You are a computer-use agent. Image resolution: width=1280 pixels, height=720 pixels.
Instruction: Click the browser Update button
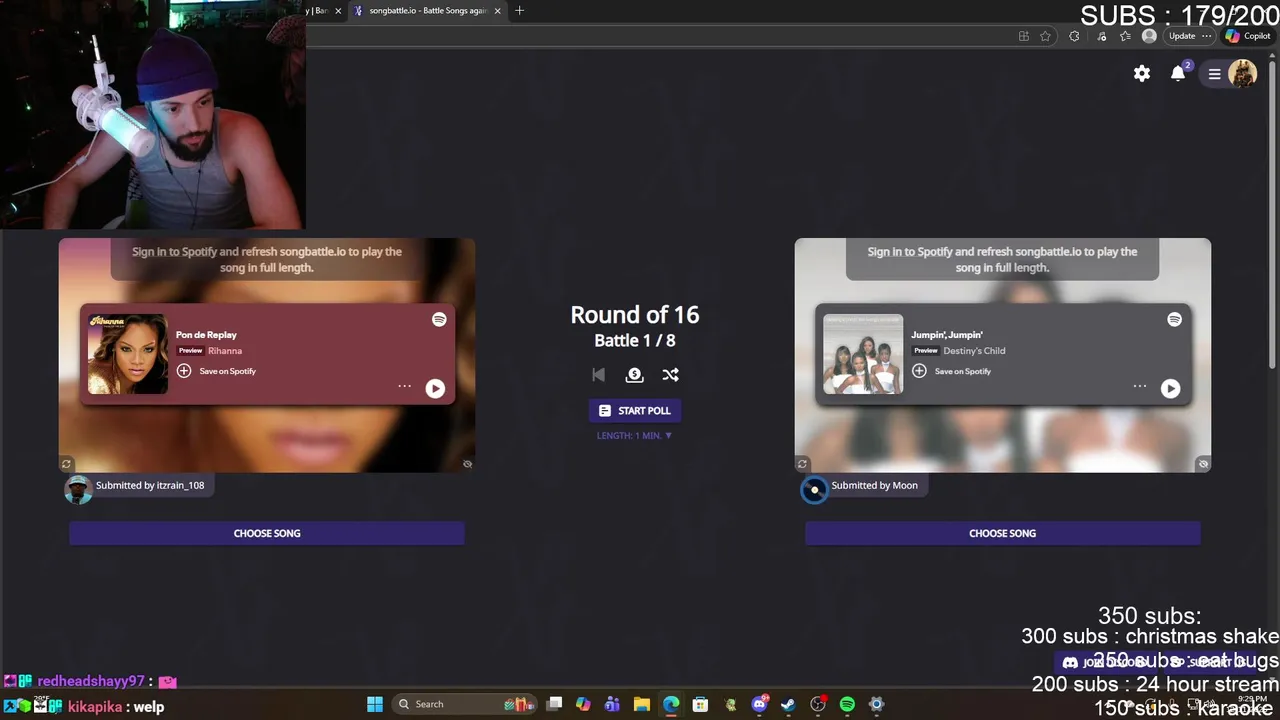coord(1188,36)
